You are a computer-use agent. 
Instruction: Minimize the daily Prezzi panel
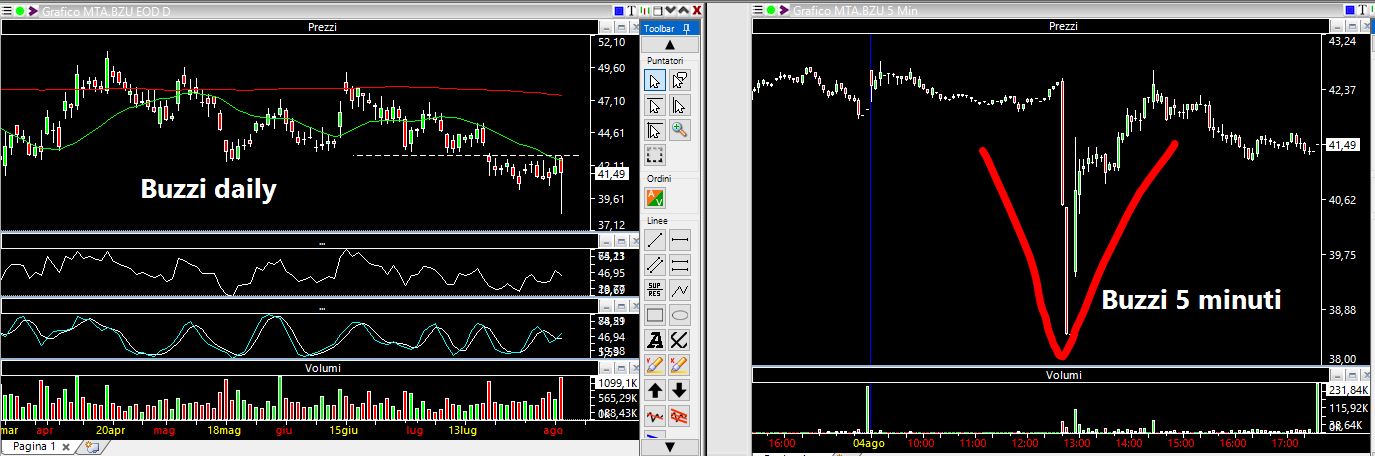pyautogui.click(x=607, y=27)
